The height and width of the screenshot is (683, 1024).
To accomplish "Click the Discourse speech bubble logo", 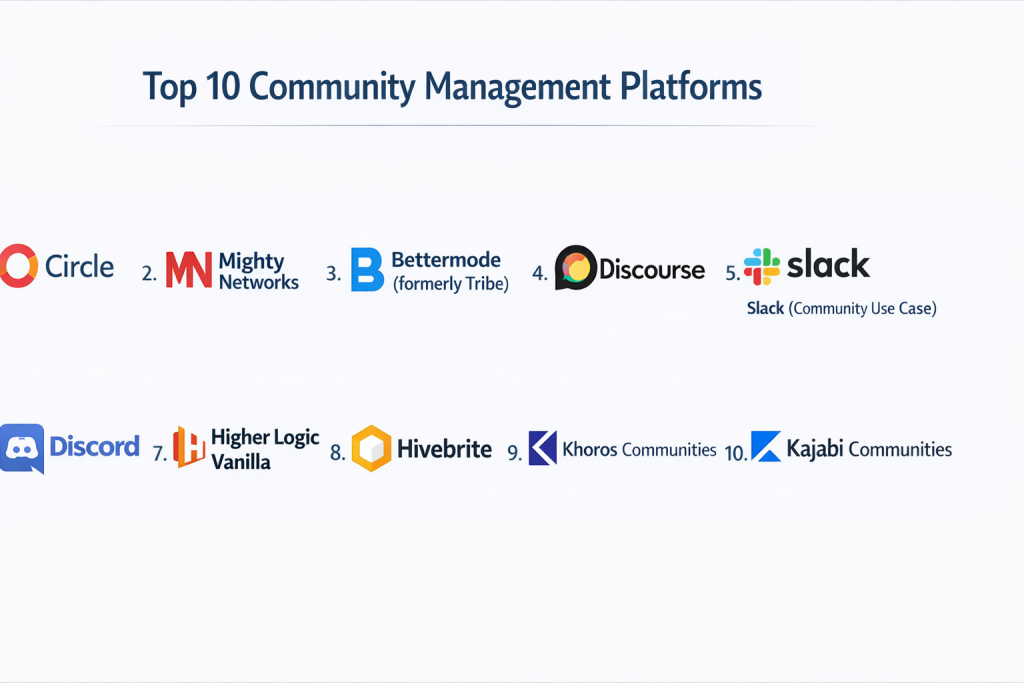I will pyautogui.click(x=575, y=268).
